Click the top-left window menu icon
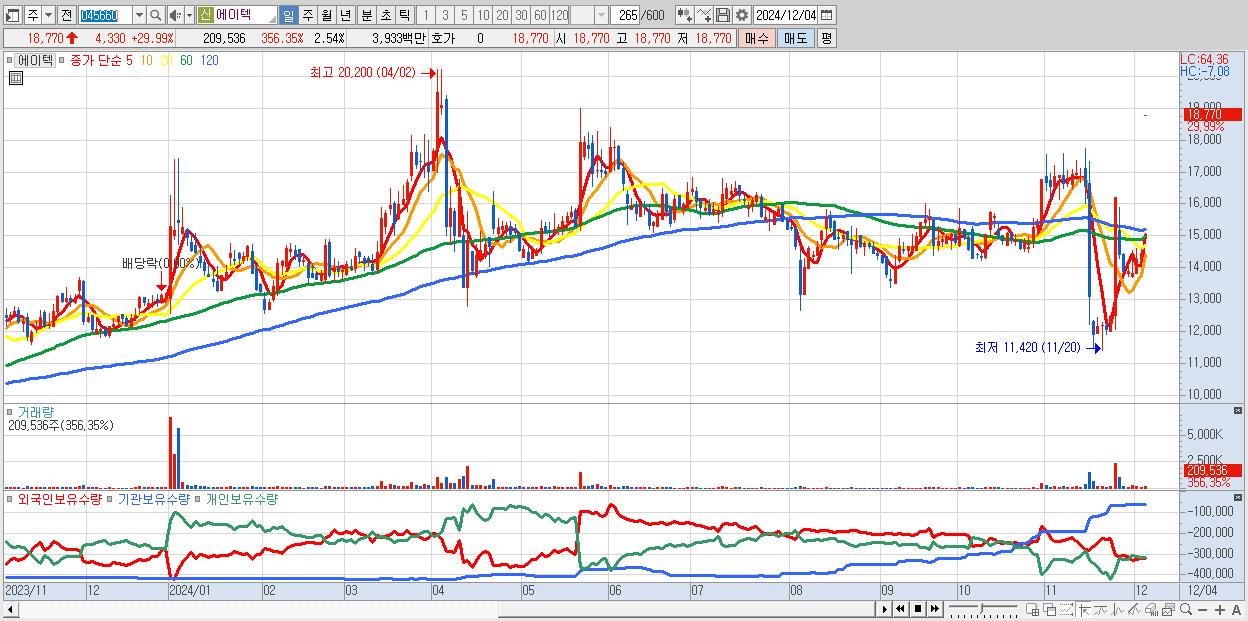 [x=12, y=15]
